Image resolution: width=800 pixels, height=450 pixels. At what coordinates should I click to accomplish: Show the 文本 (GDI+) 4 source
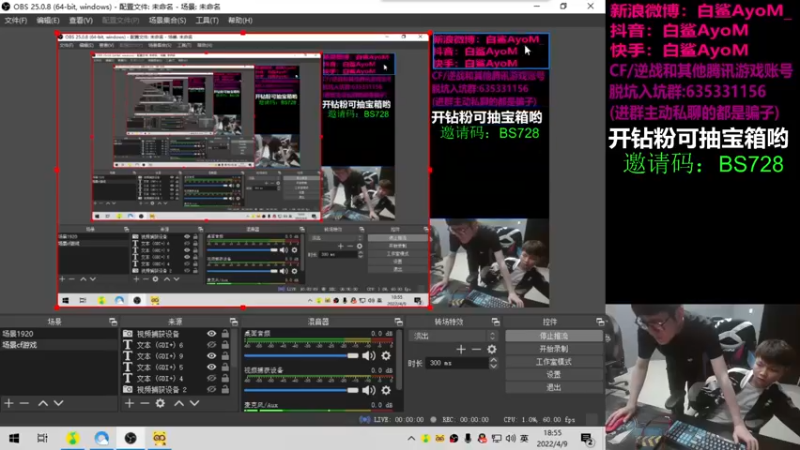(211, 379)
